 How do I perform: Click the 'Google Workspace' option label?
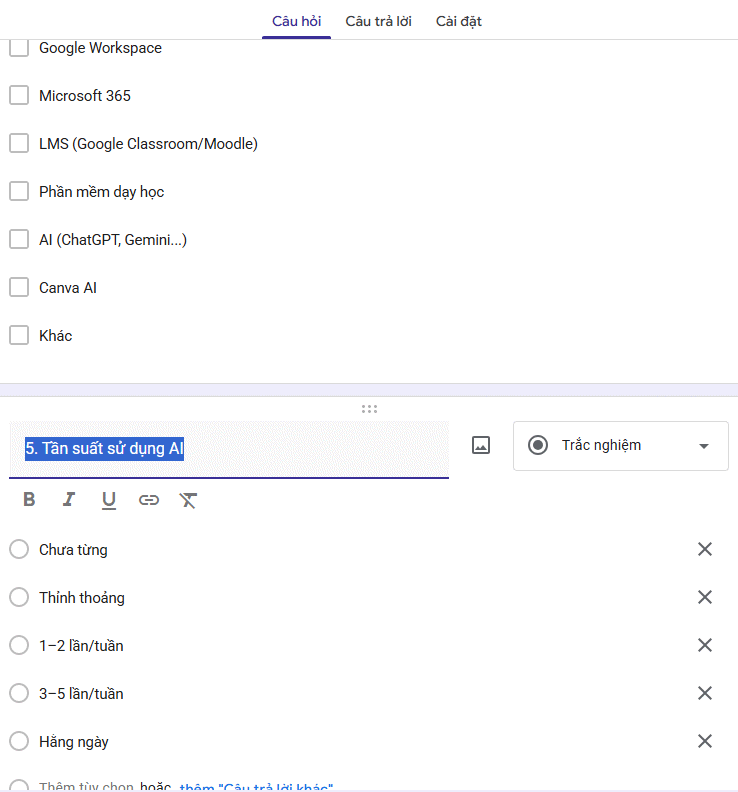[x=101, y=48]
